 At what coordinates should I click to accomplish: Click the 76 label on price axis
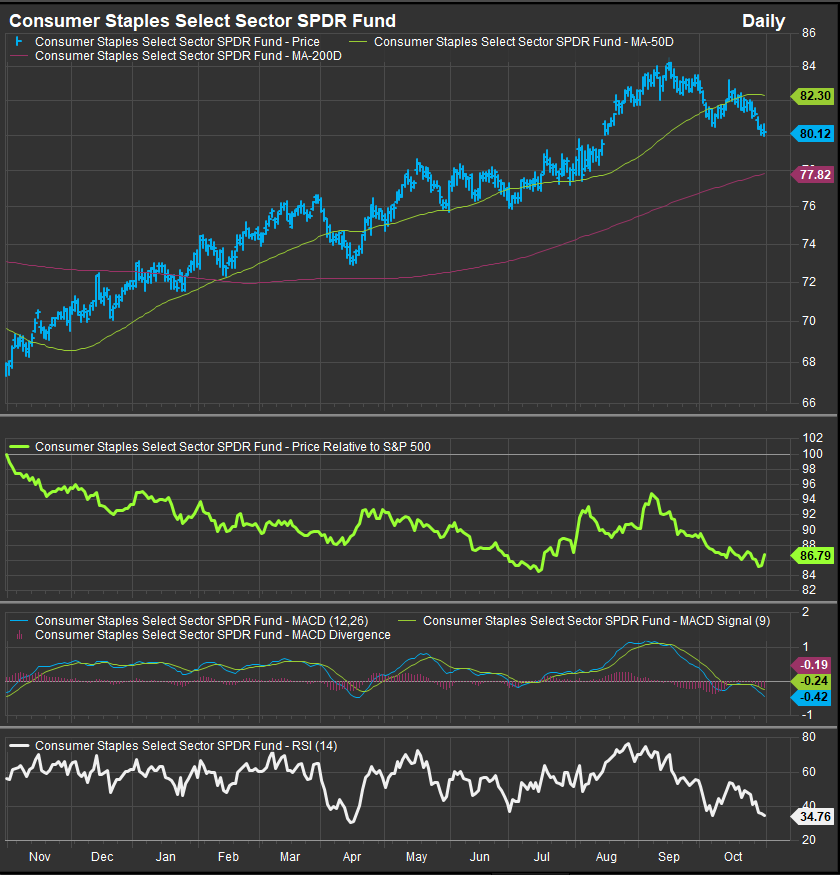click(809, 206)
